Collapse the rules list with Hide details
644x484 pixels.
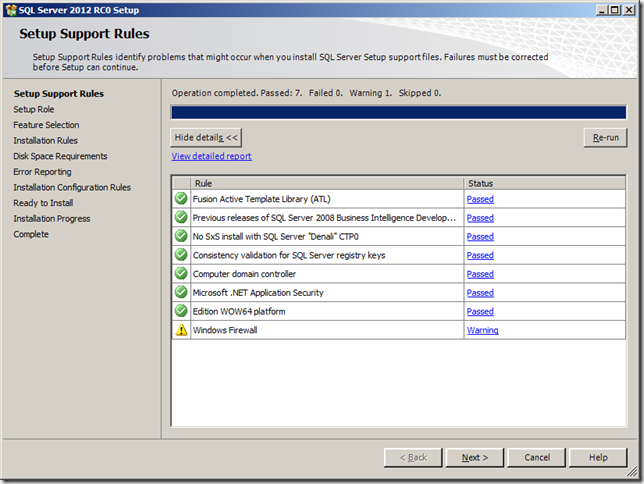(x=206, y=137)
